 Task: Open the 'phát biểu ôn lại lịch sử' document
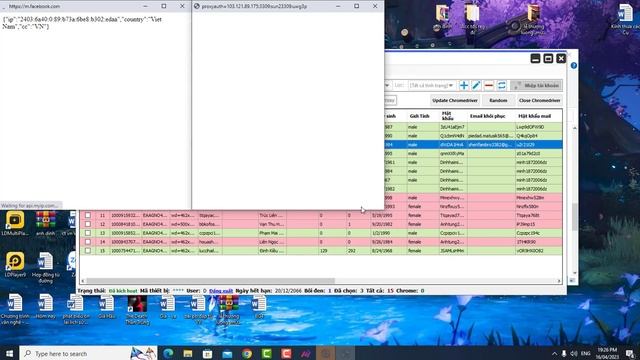(x=76, y=310)
